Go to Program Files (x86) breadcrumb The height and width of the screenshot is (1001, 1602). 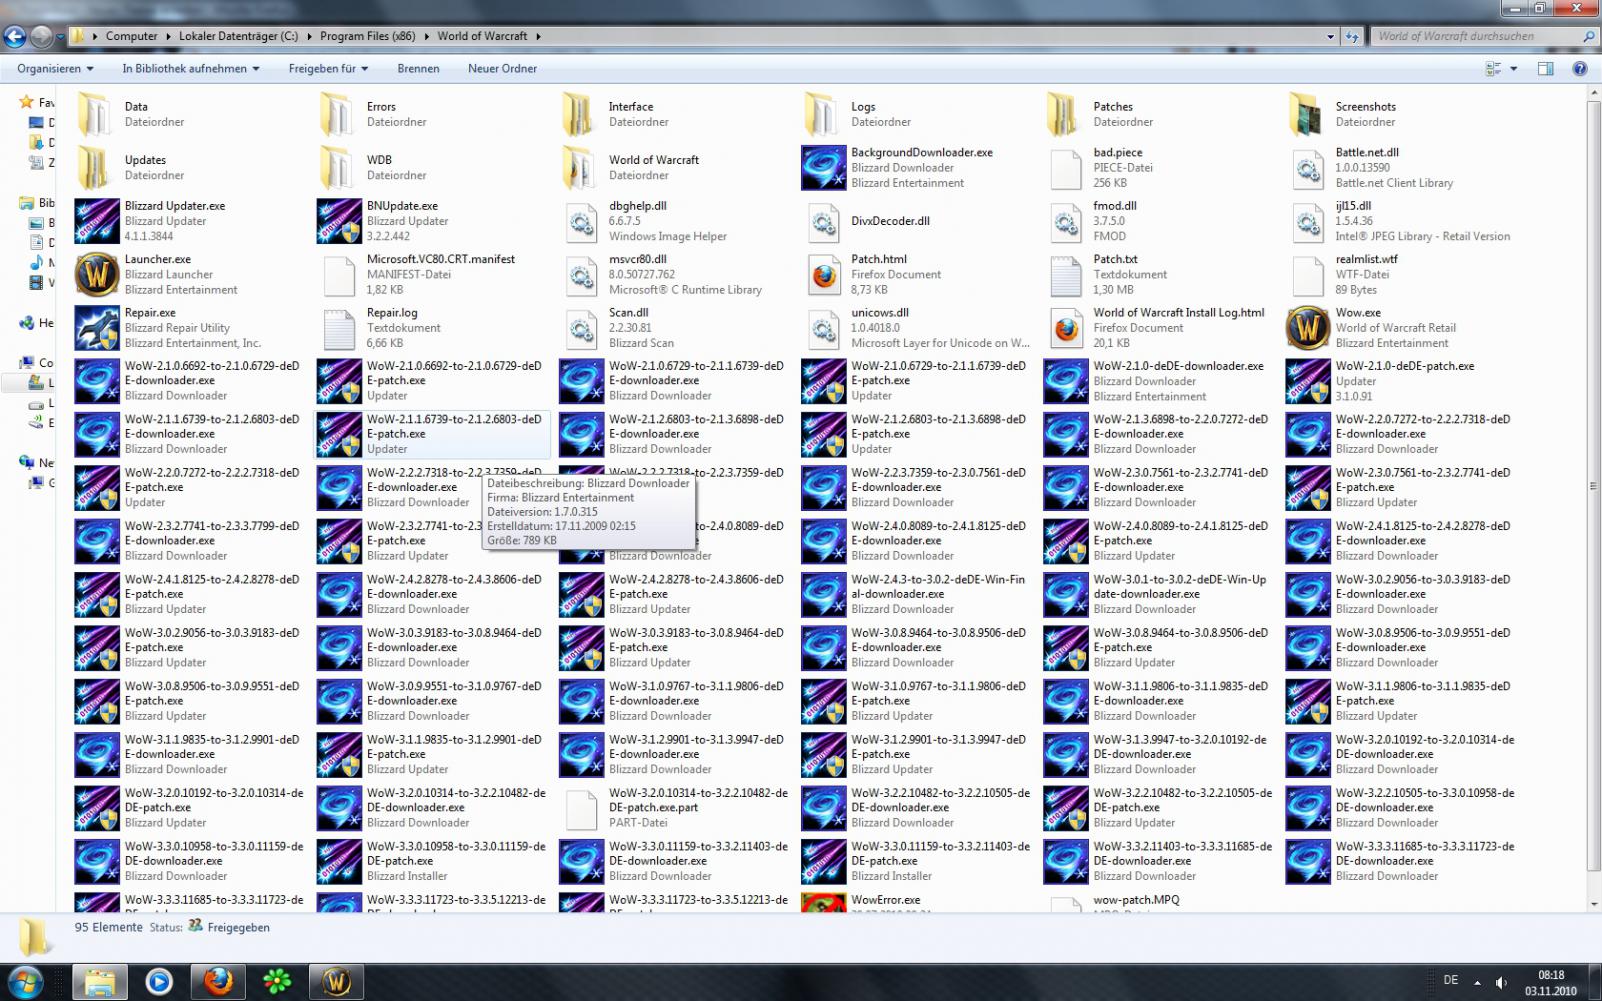tap(367, 36)
